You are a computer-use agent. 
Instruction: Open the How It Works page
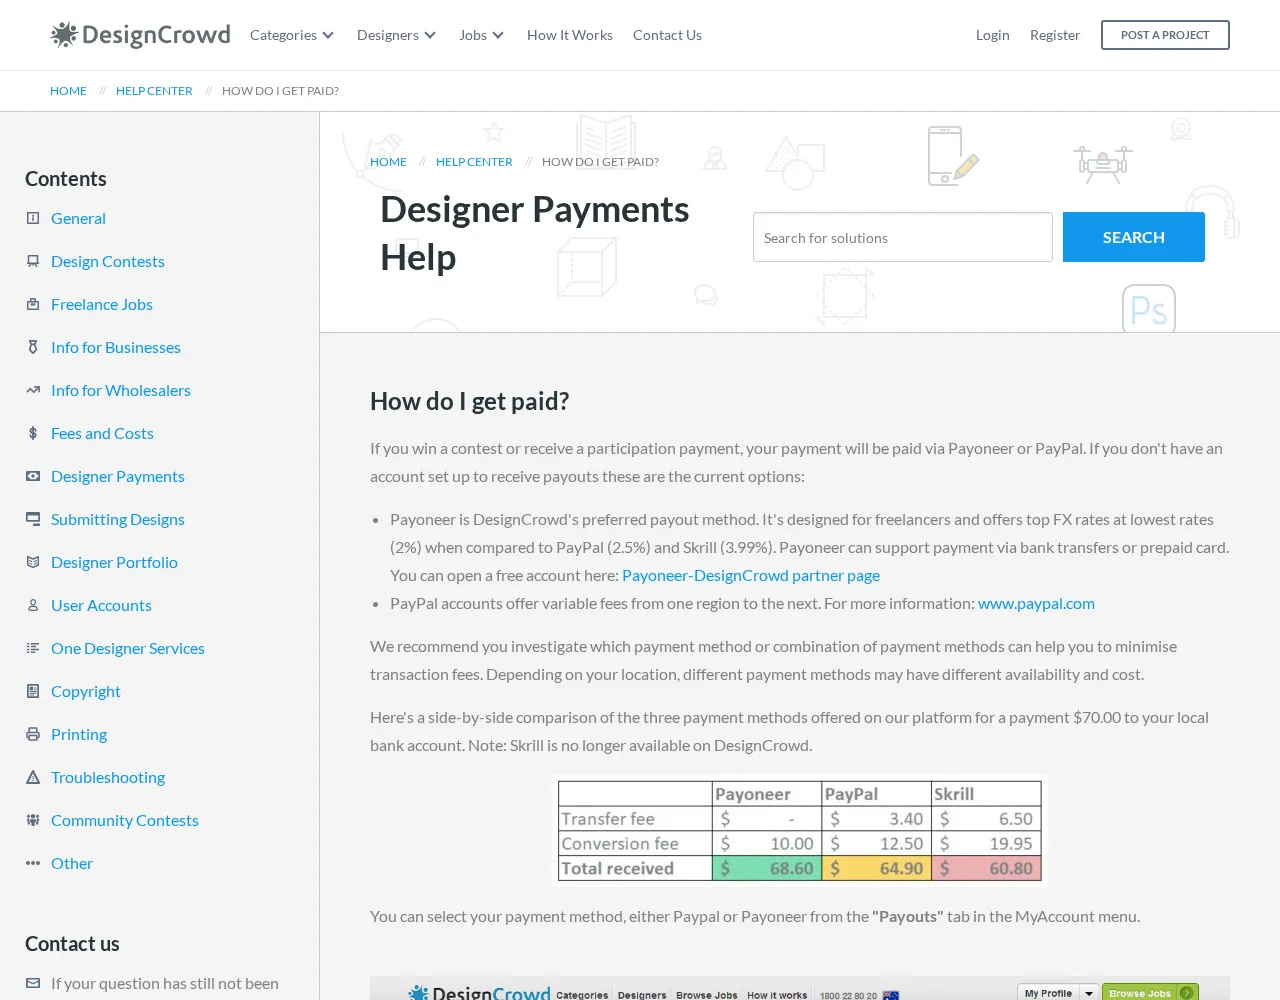[570, 35]
